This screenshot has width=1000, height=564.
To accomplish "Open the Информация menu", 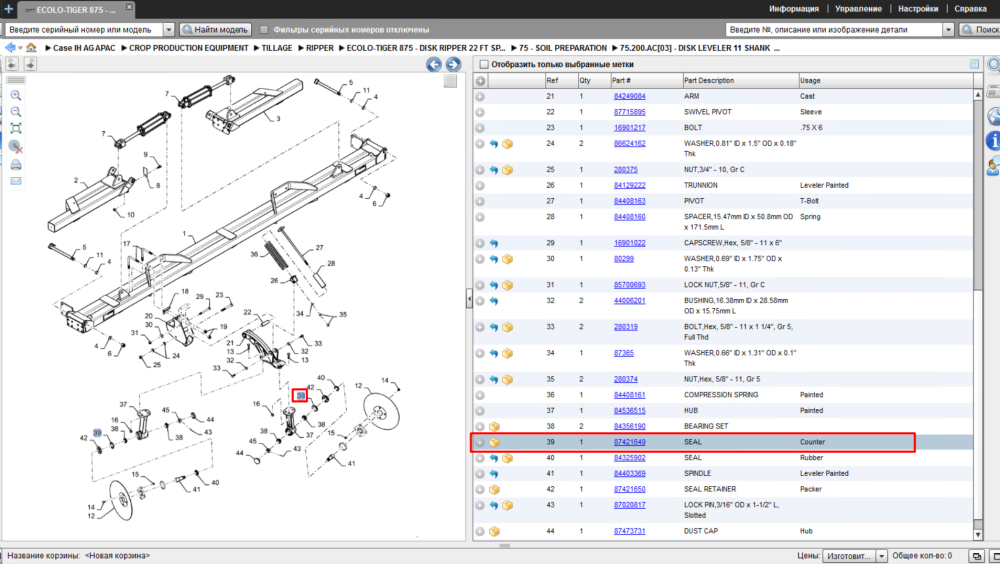I will point(793,9).
